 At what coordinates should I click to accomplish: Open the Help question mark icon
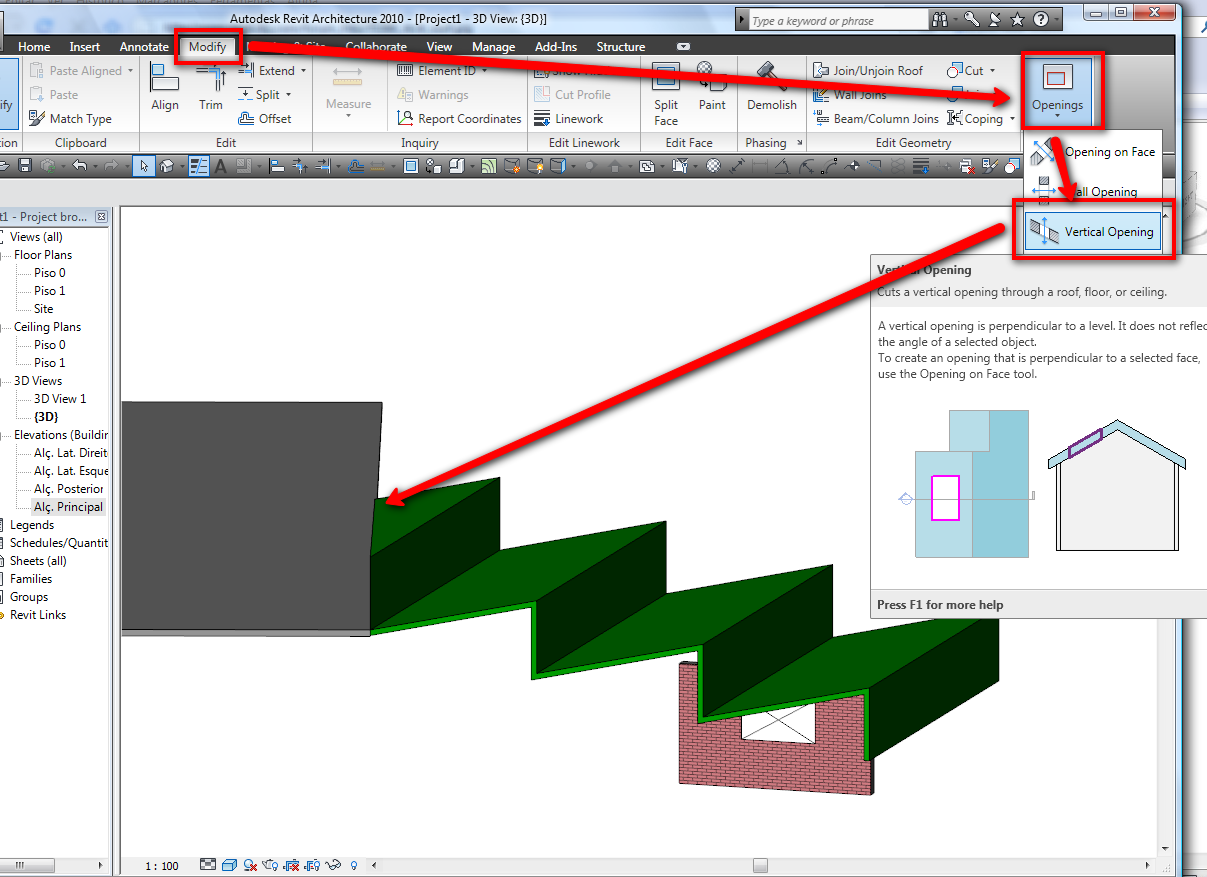[x=1041, y=19]
